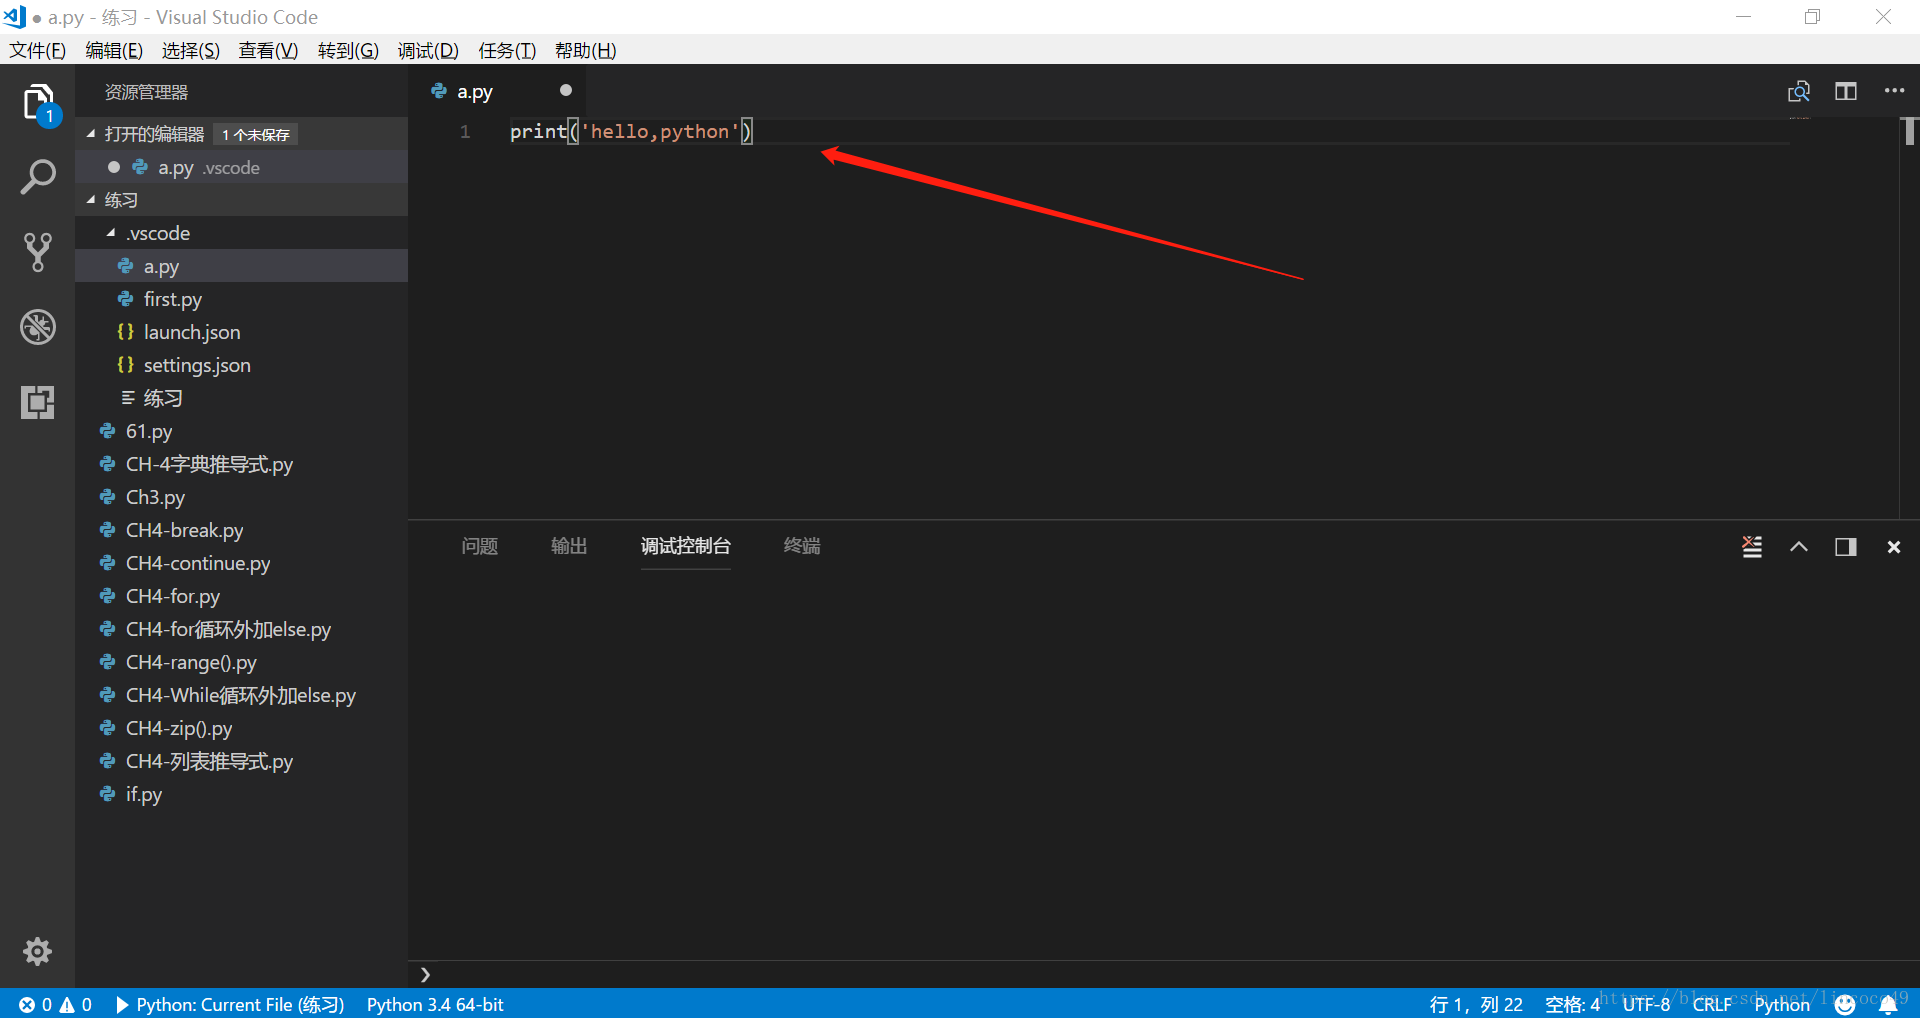The height and width of the screenshot is (1018, 1920).
Task: Click the show opened editors icon
Action: coord(1798,92)
